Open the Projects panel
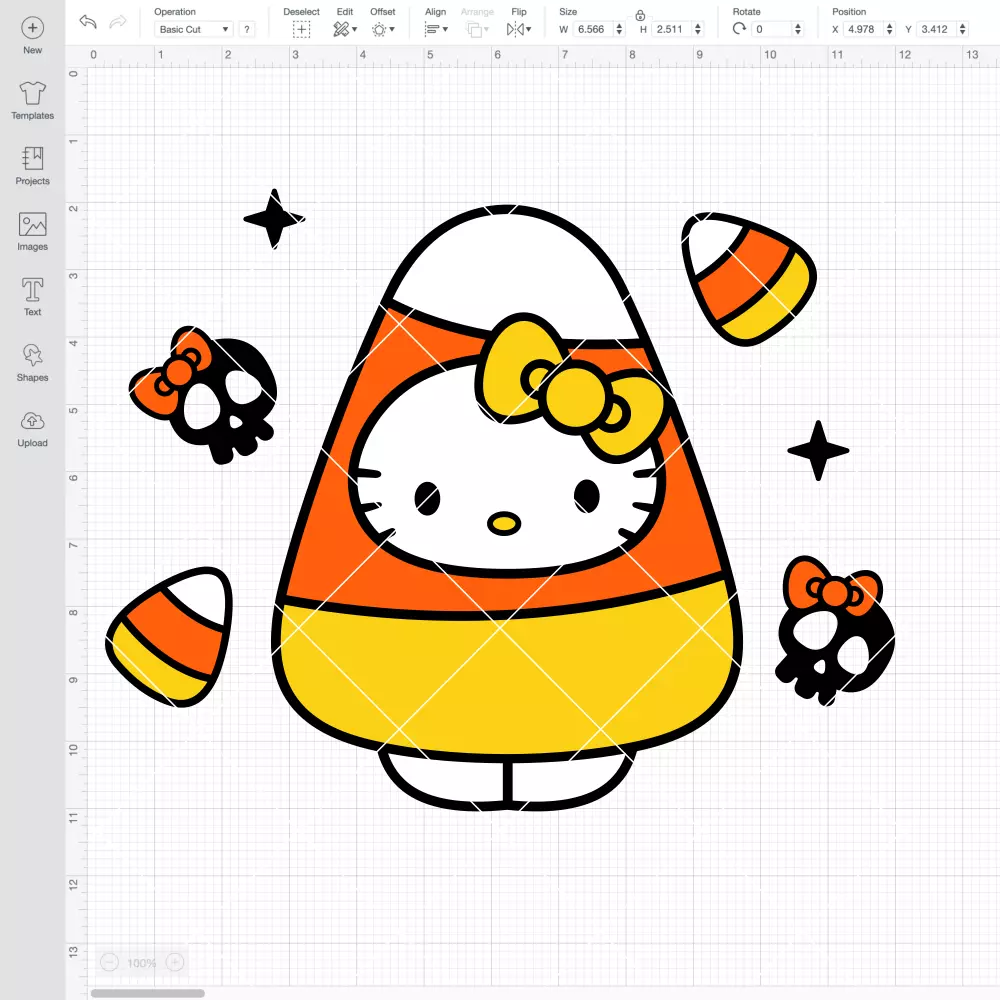1000x1000 pixels. pyautogui.click(x=33, y=166)
